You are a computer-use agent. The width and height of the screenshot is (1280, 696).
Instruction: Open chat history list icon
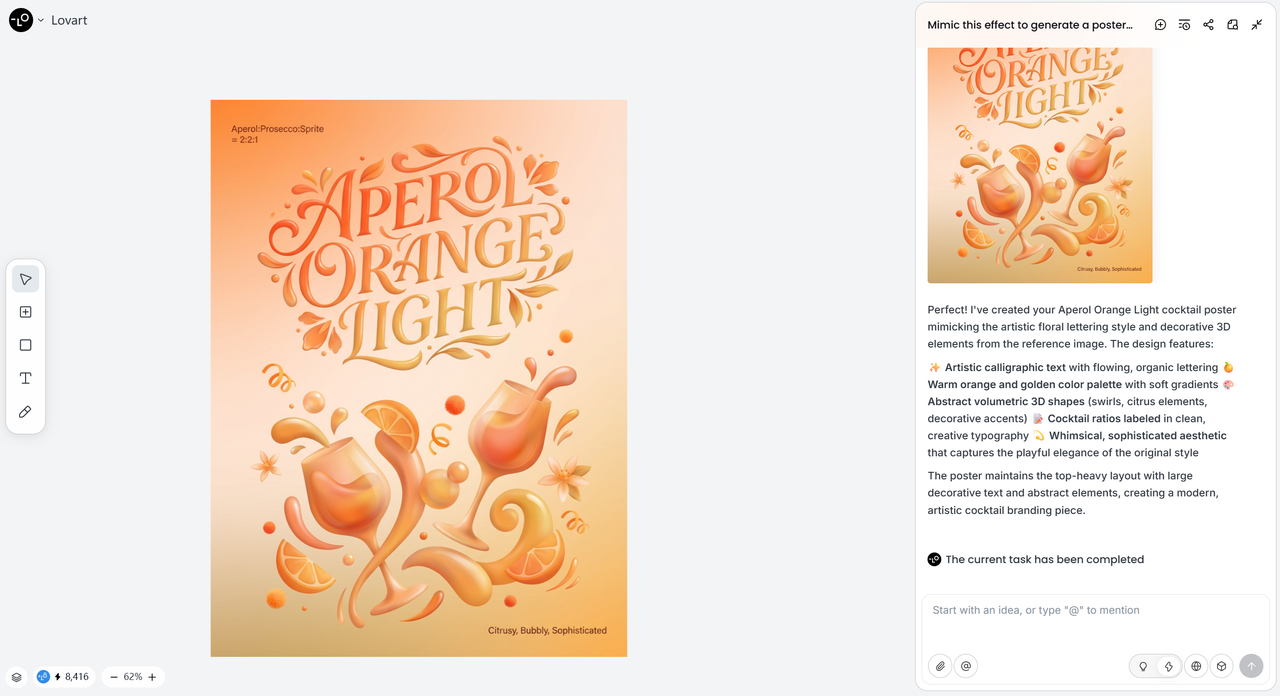1184,25
